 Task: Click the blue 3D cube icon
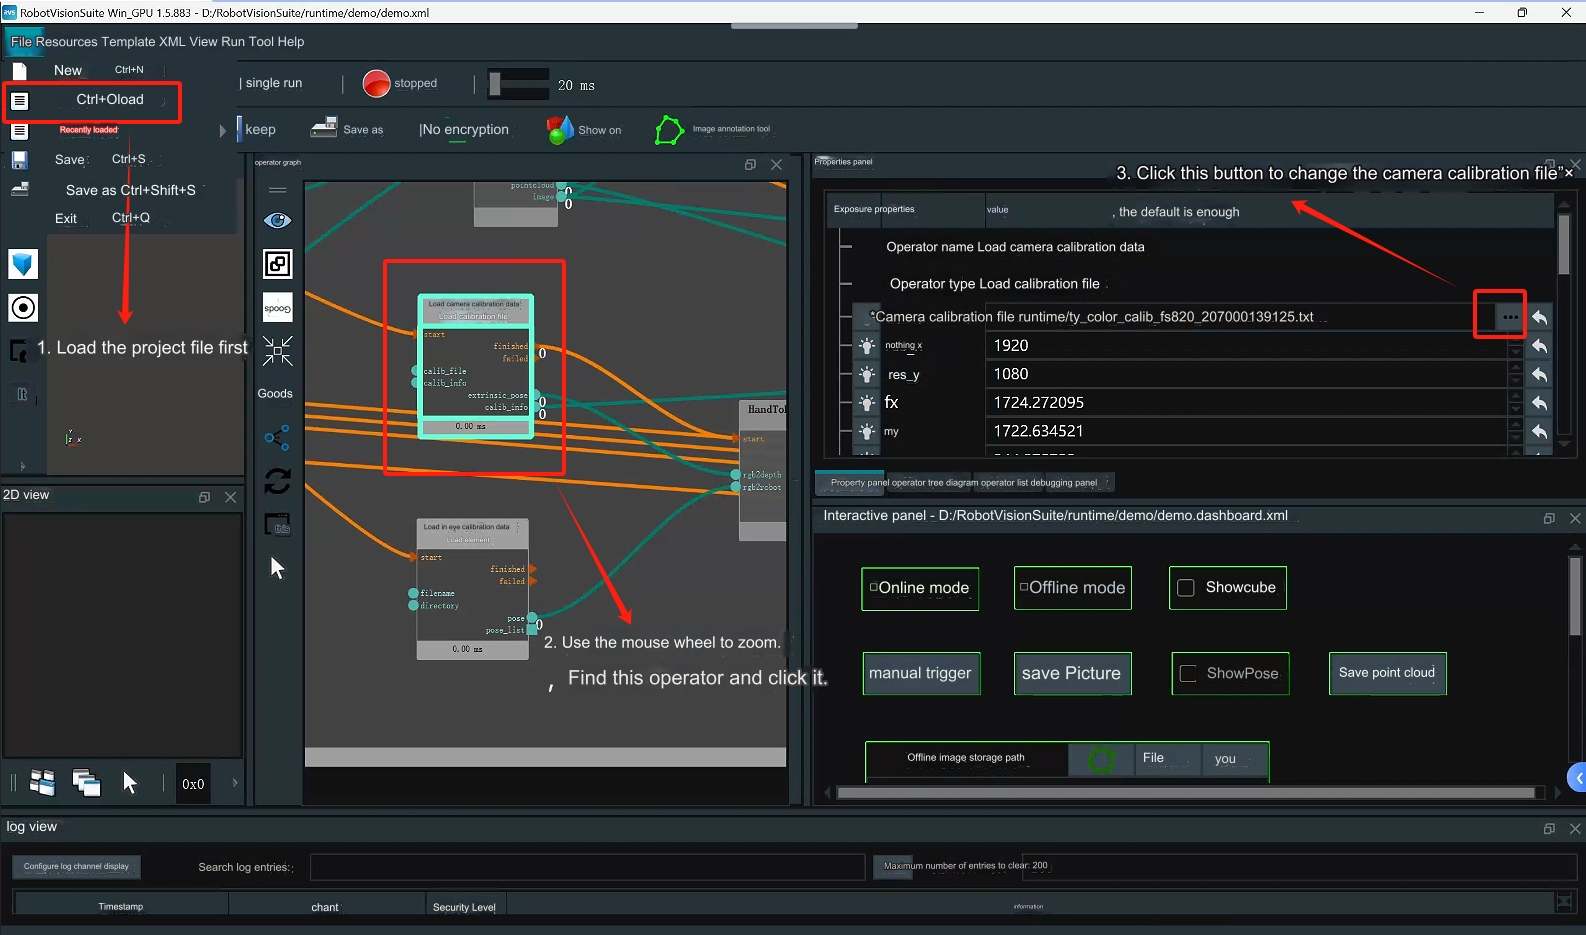click(23, 264)
